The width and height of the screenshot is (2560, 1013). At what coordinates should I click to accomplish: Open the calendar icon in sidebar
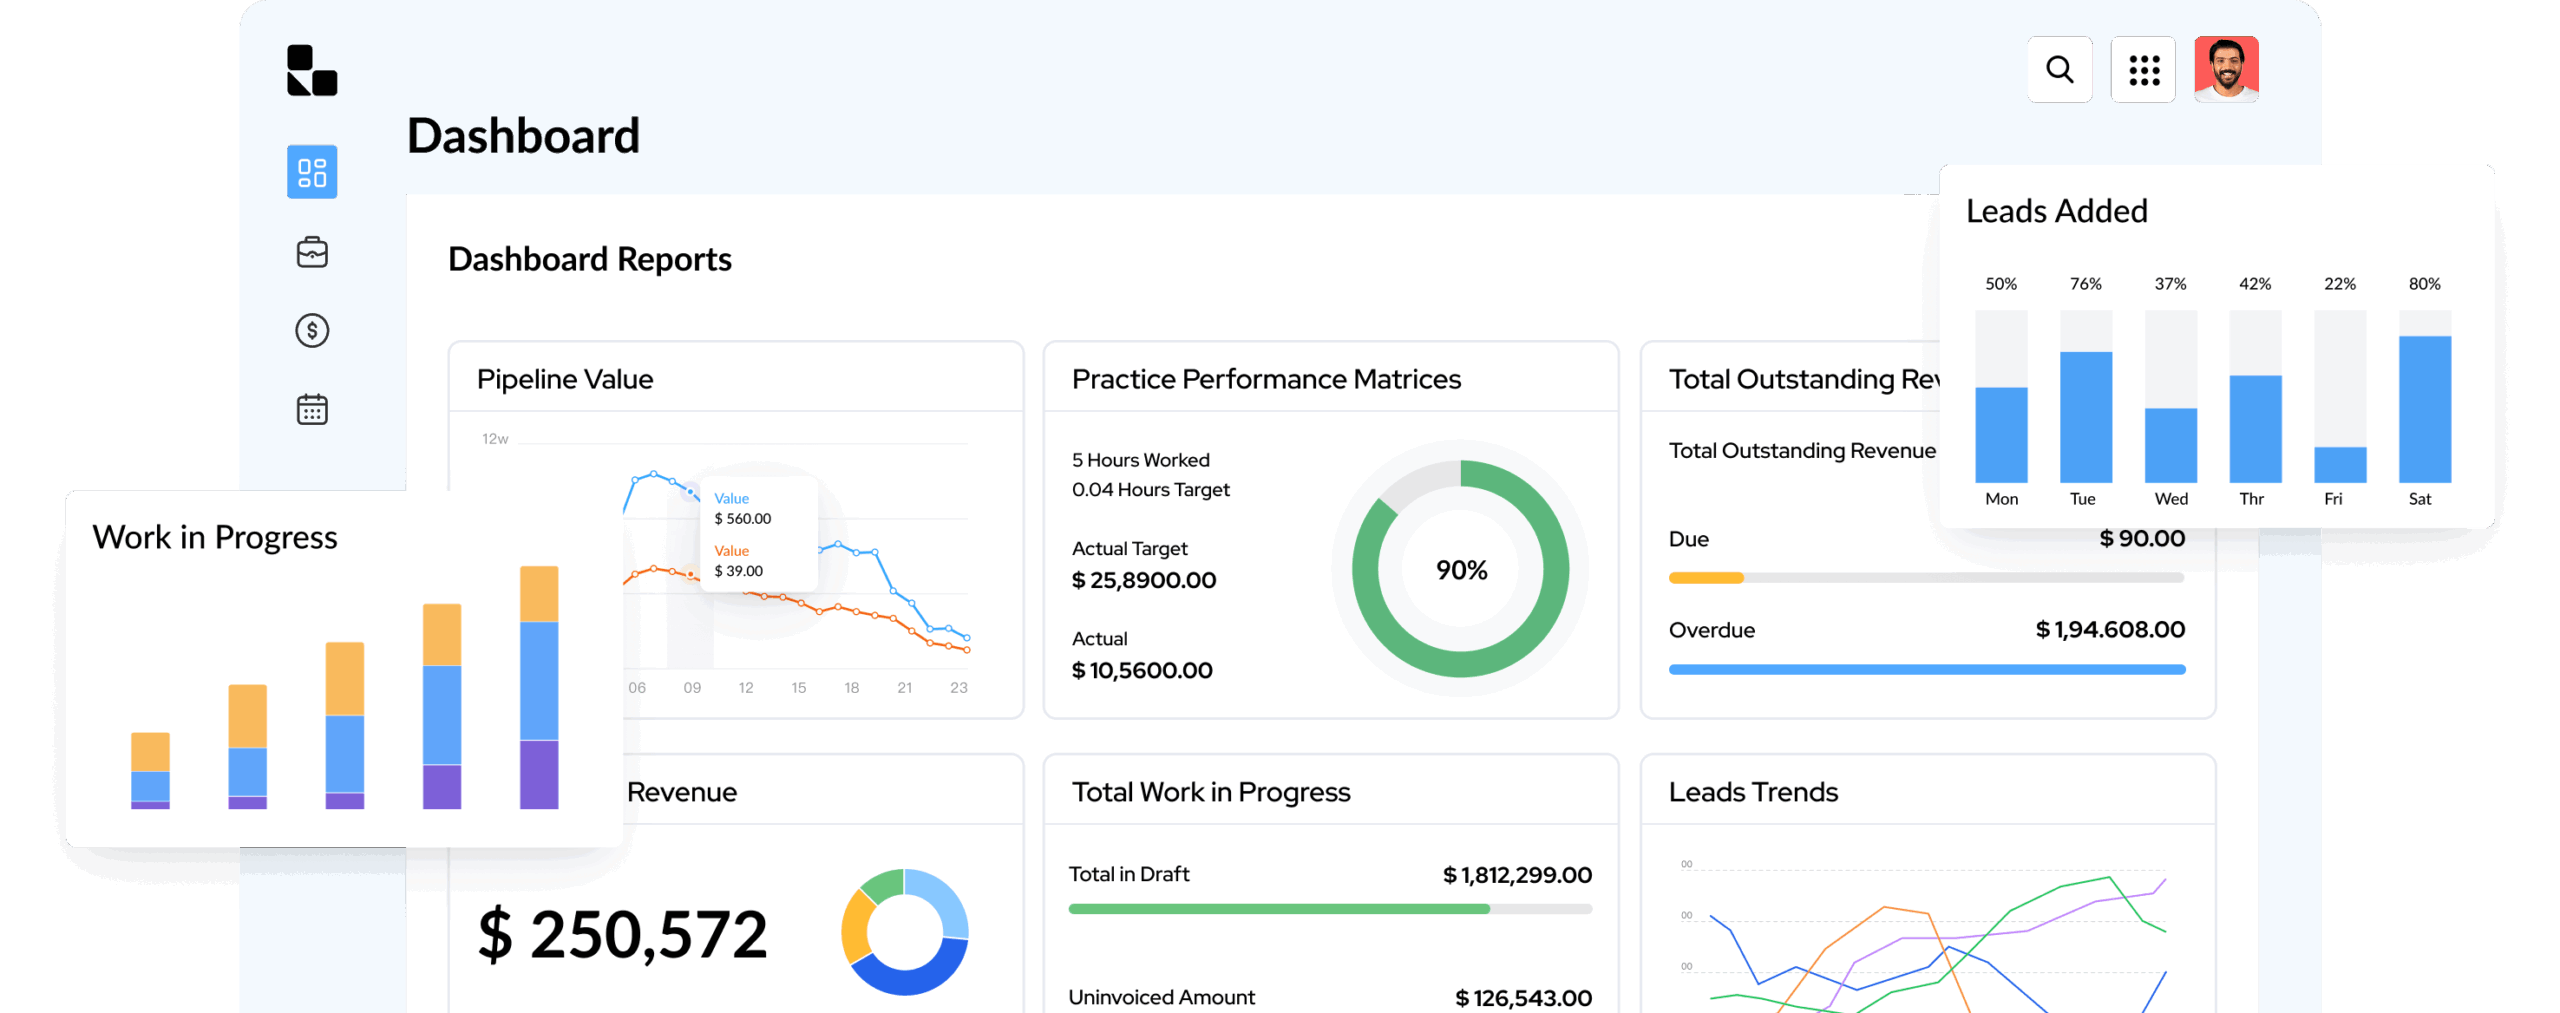[x=312, y=409]
